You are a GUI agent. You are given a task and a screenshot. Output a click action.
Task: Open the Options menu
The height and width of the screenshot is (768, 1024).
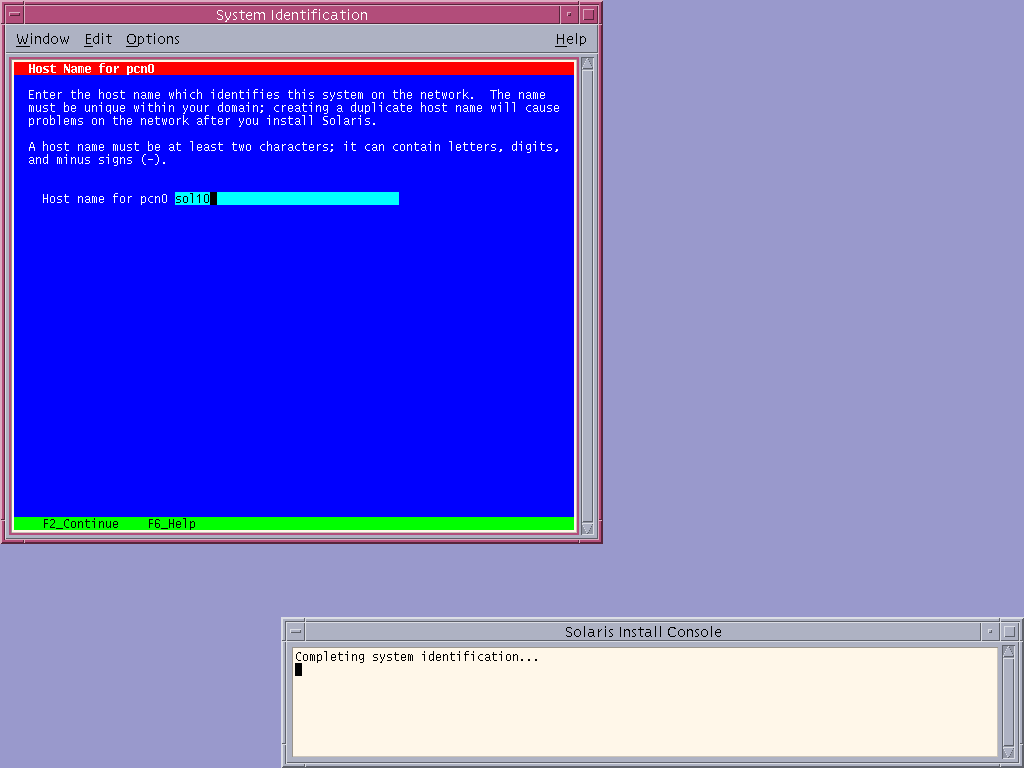coord(153,39)
